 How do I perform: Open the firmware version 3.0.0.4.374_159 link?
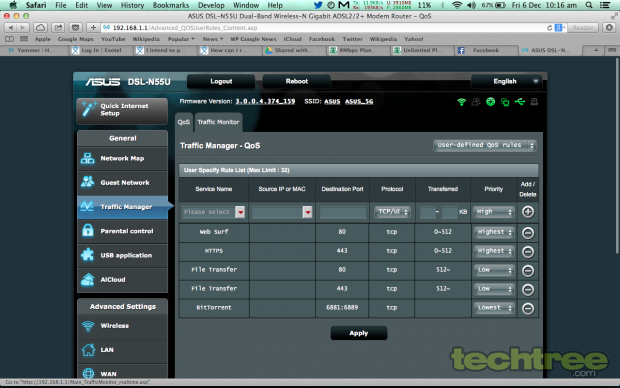[x=265, y=101]
